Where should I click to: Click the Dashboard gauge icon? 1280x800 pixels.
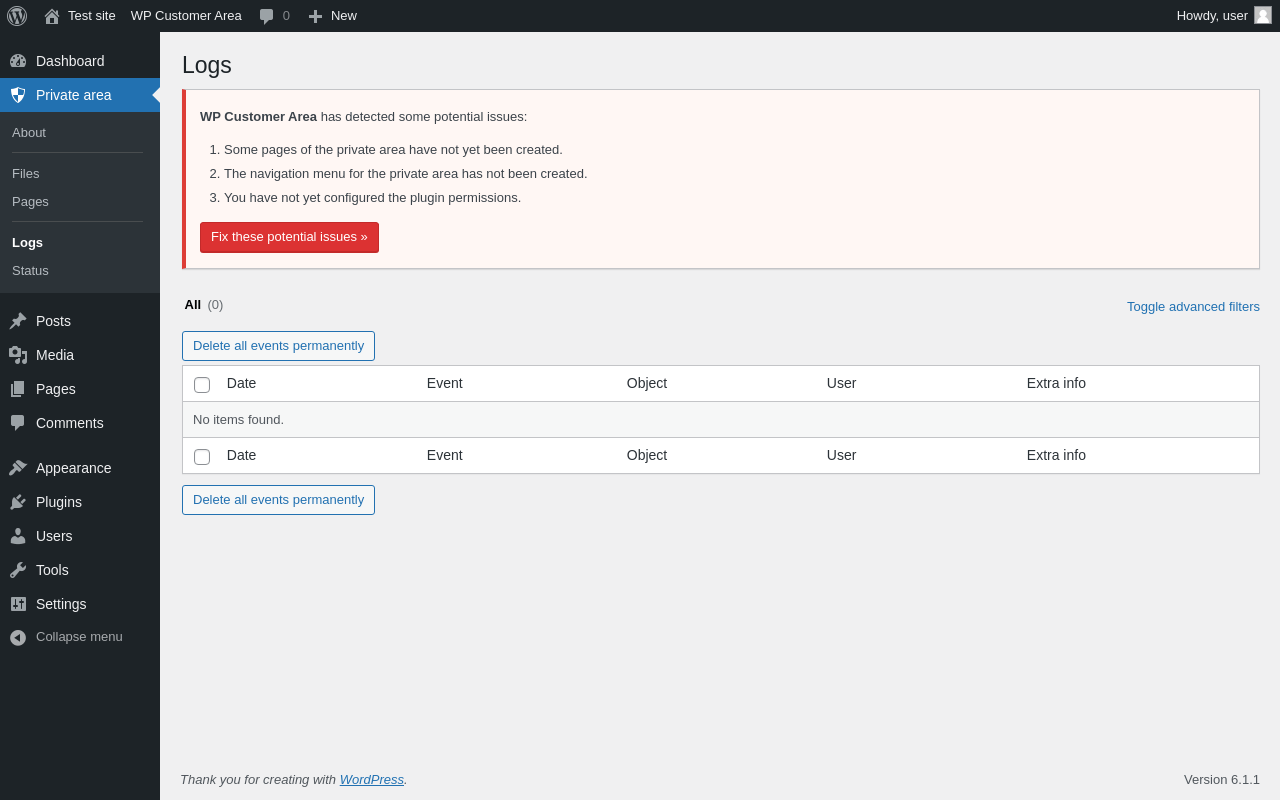tap(18, 61)
